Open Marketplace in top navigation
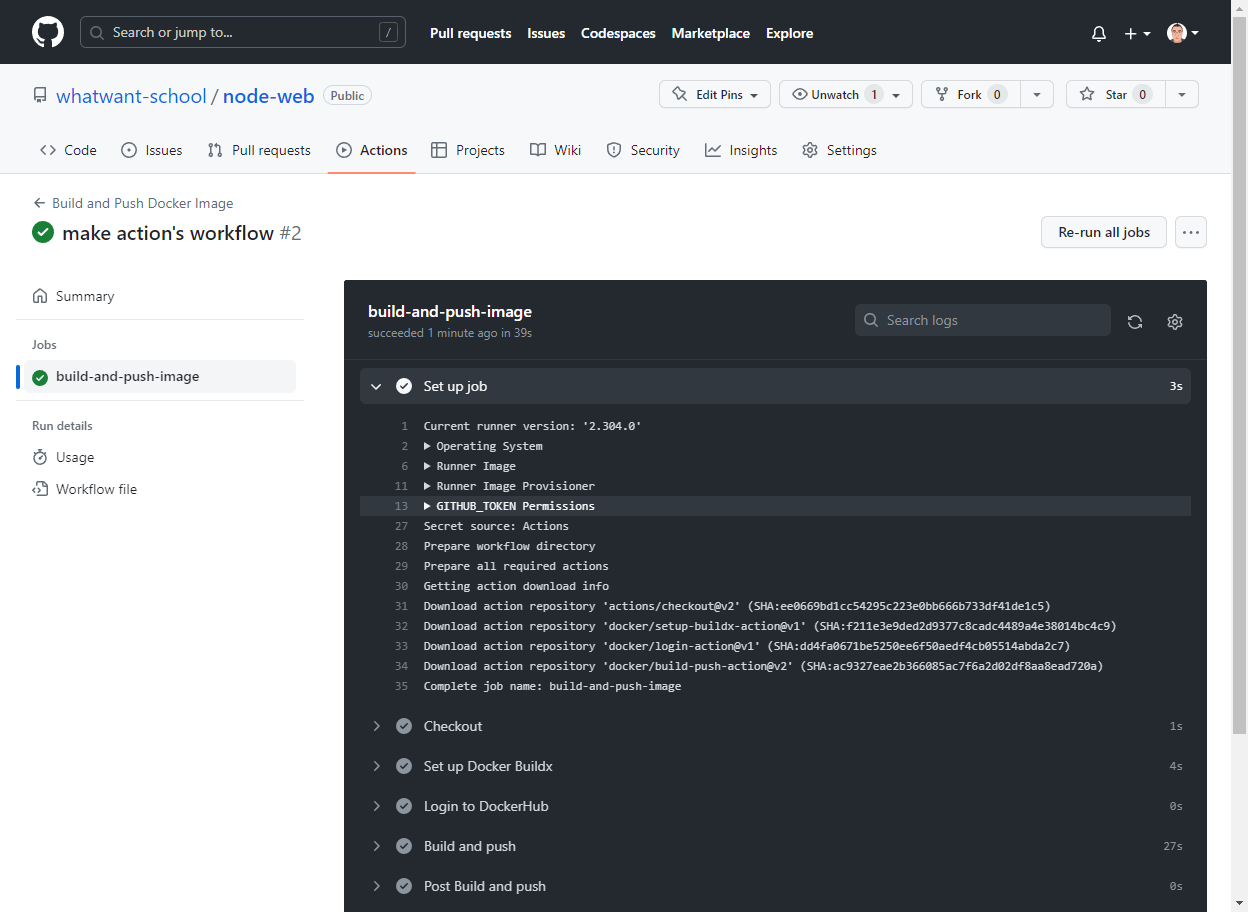This screenshot has height=912, width=1248. tap(710, 33)
